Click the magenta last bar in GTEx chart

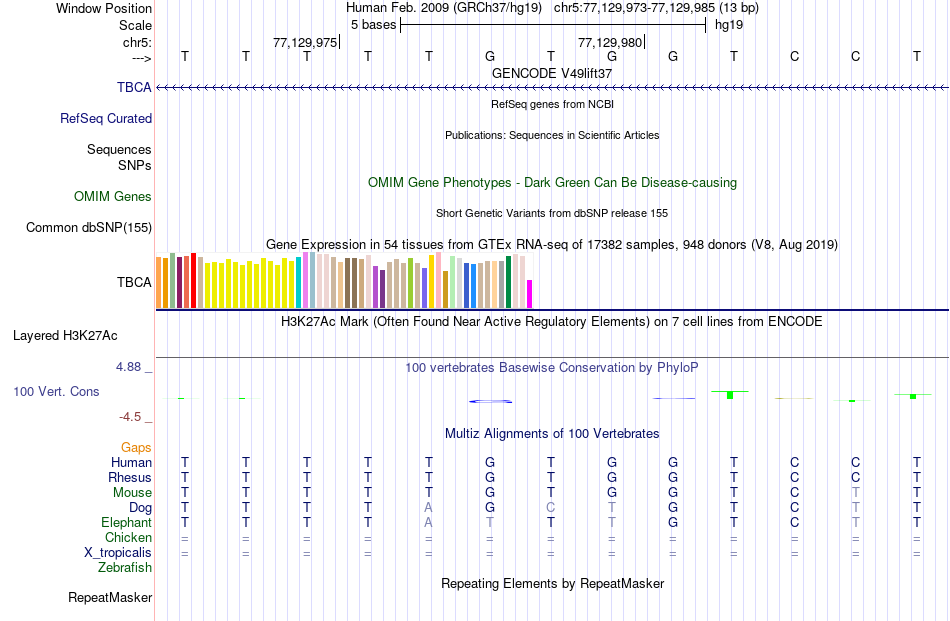(530, 294)
